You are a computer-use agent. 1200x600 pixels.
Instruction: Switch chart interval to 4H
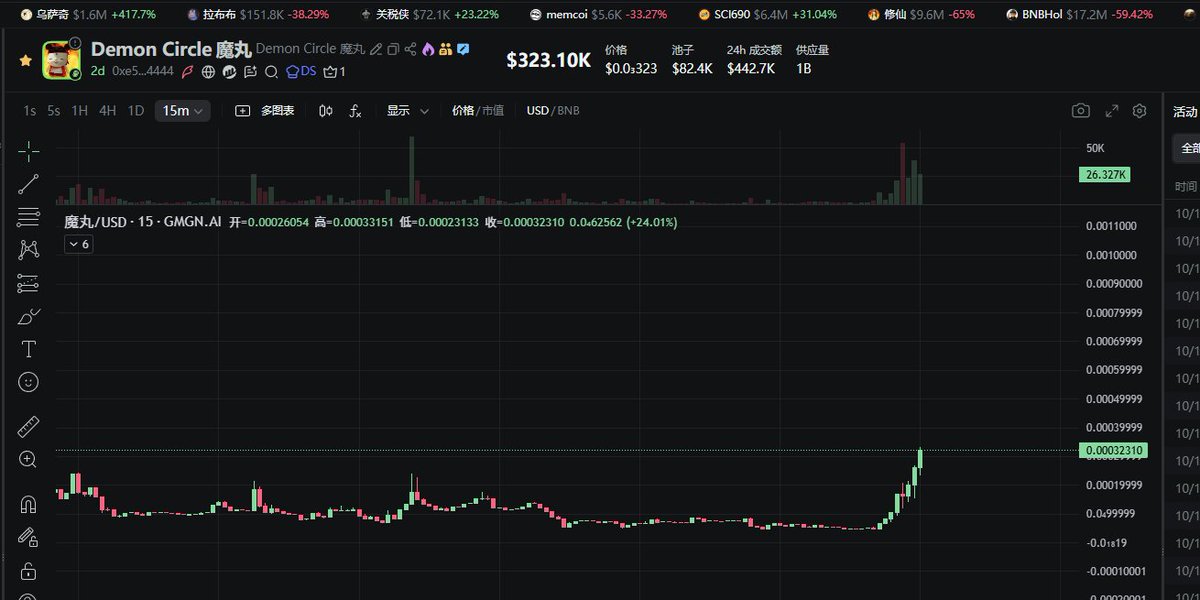coord(107,111)
